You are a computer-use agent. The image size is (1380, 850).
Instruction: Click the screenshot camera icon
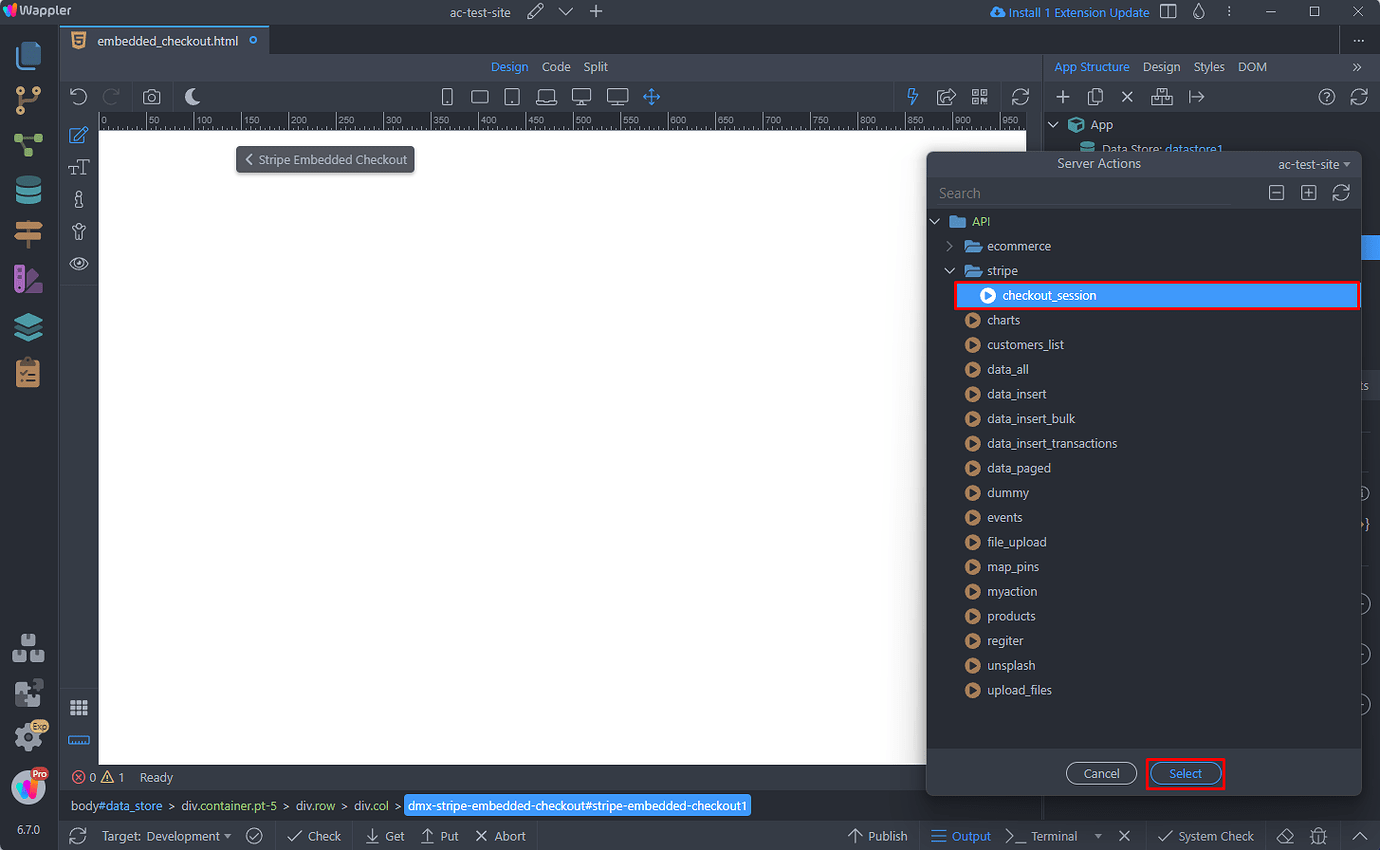point(151,97)
